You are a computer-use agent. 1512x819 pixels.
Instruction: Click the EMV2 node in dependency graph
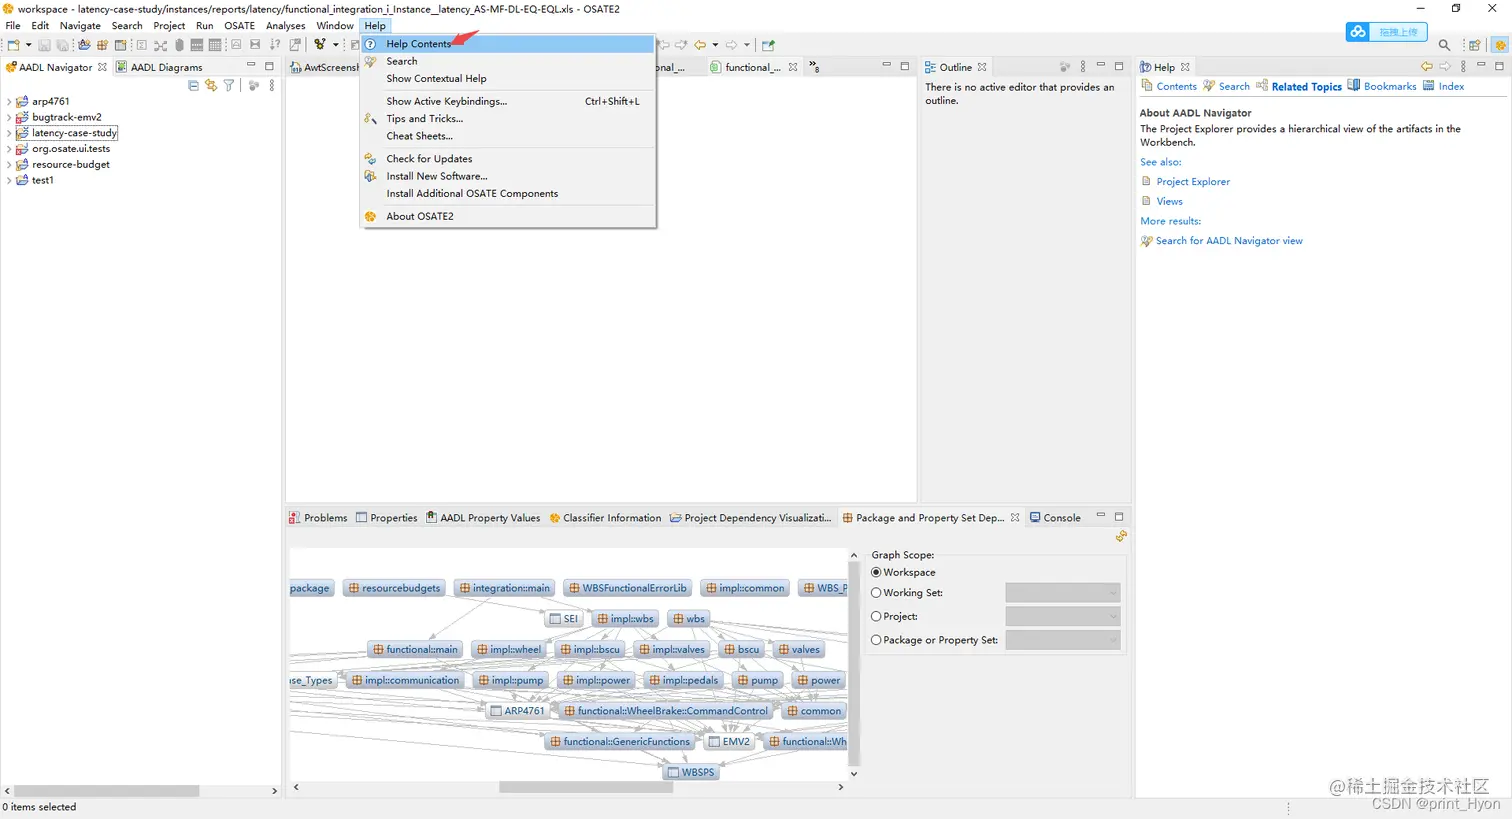click(x=729, y=741)
